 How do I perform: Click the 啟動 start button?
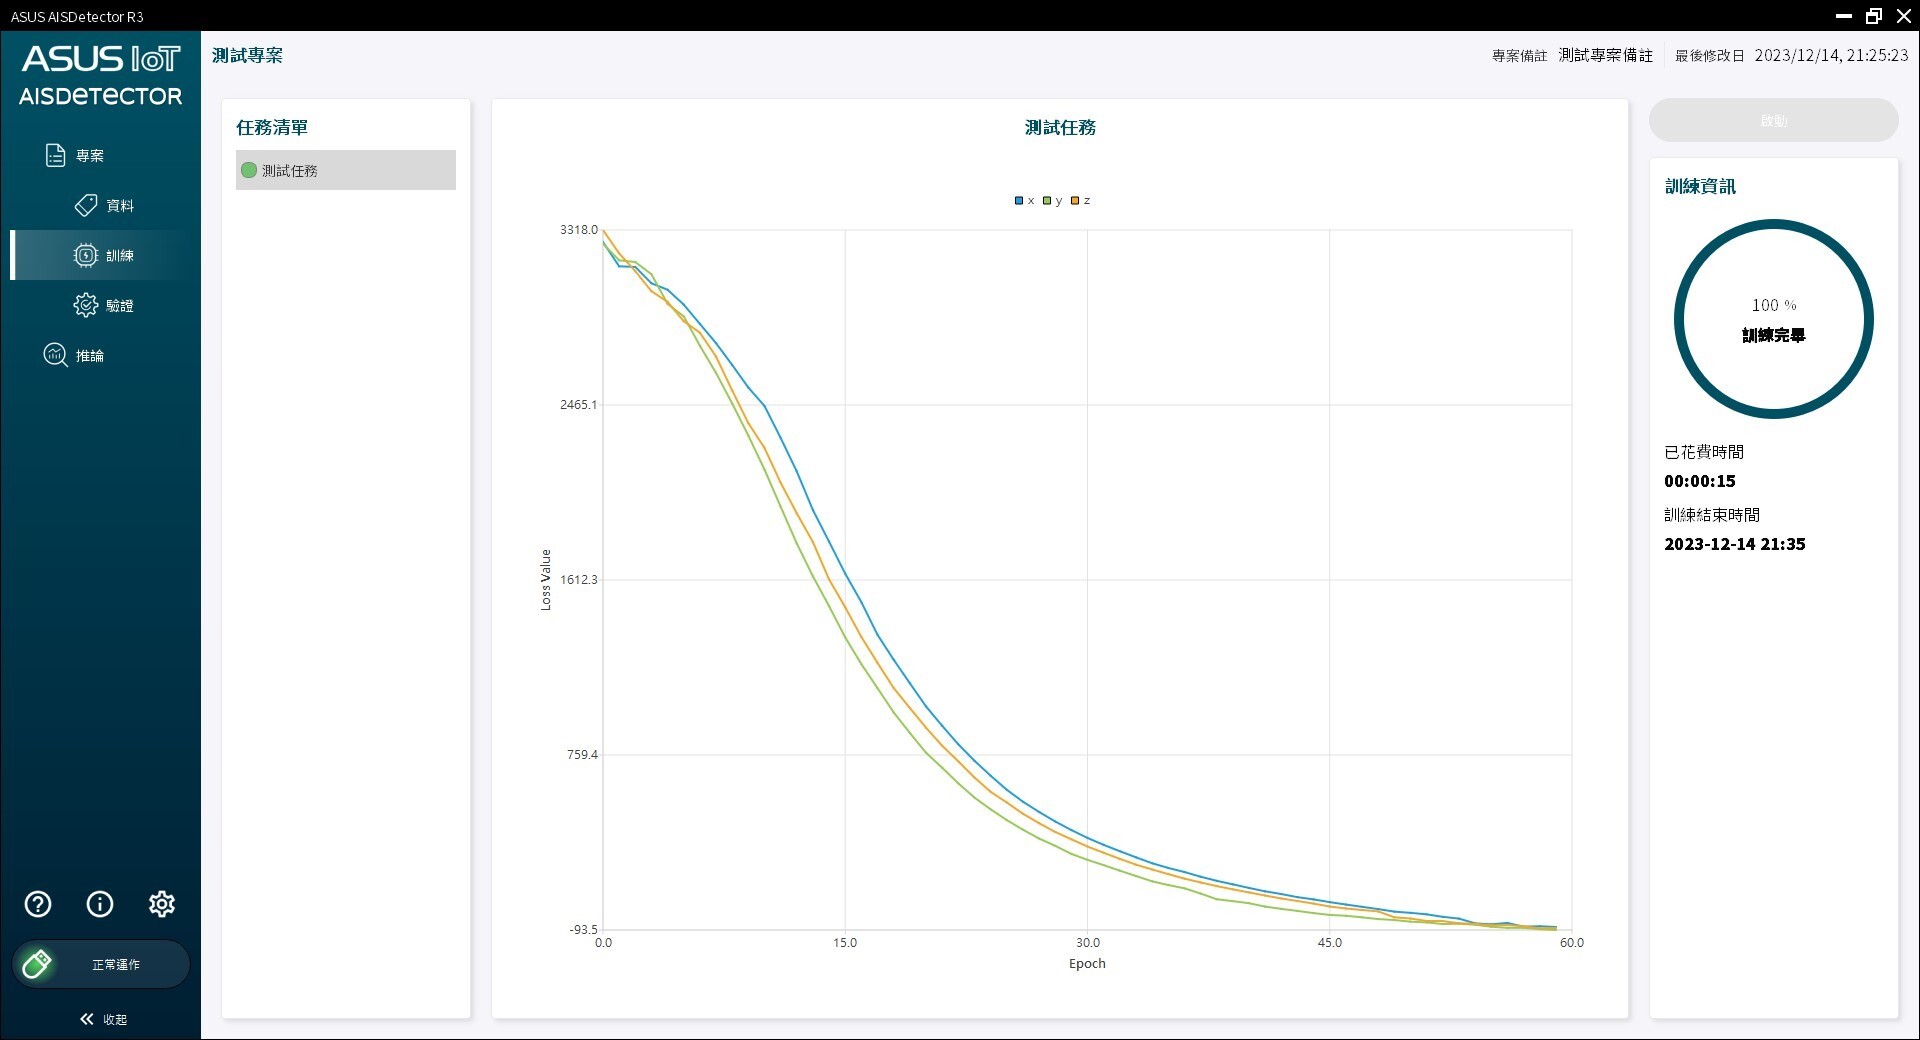[1773, 119]
